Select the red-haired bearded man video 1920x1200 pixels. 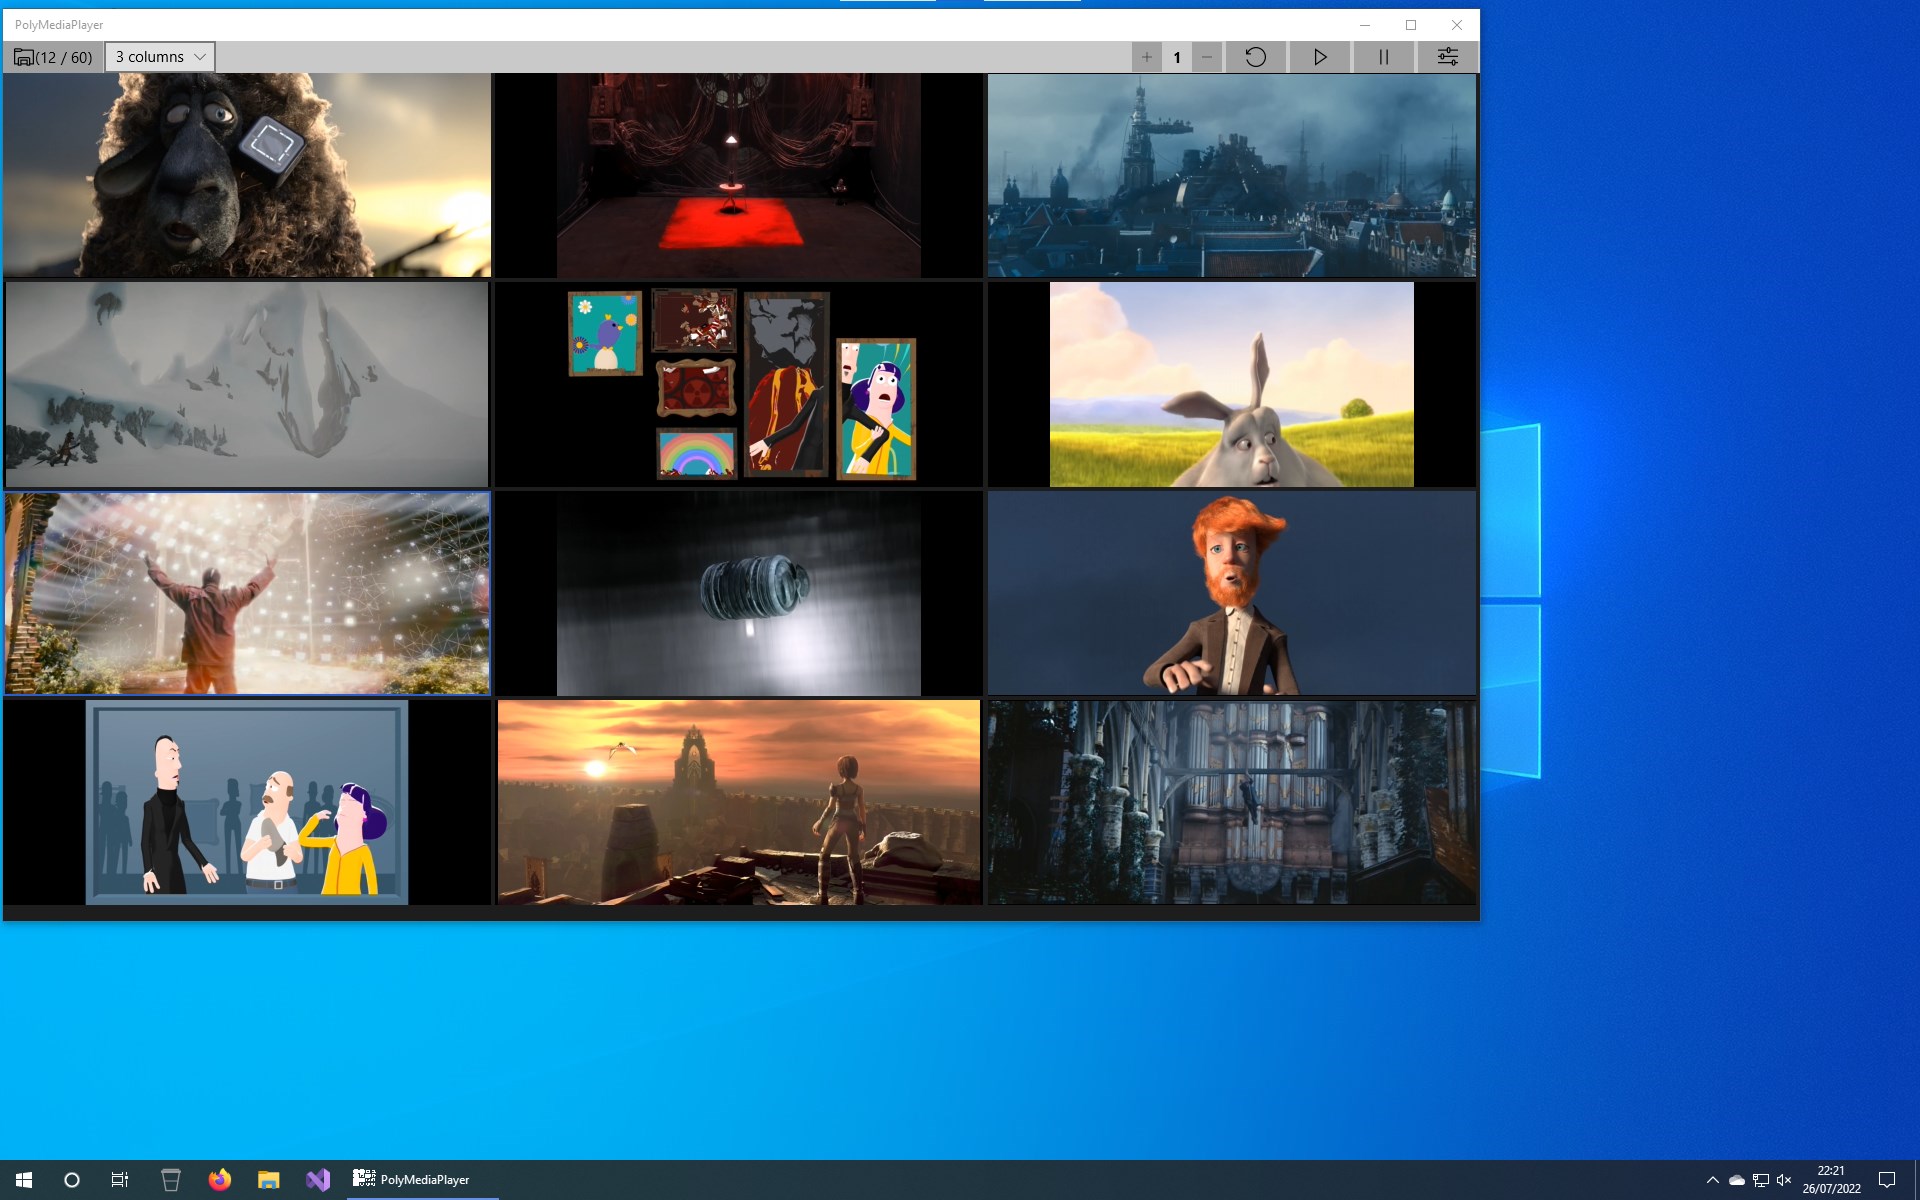coord(1232,593)
